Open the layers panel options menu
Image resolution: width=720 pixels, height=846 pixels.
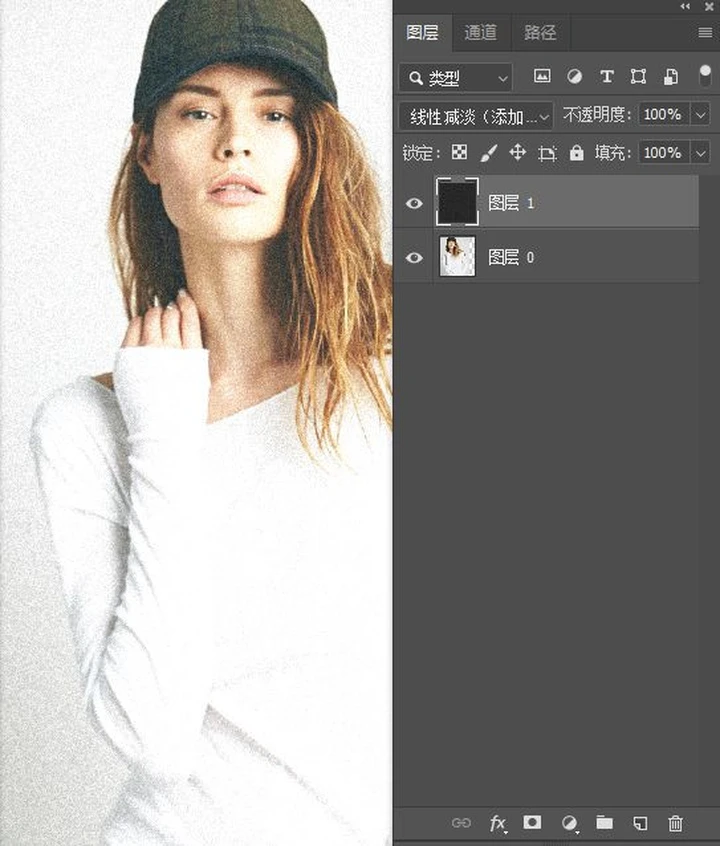(705, 33)
